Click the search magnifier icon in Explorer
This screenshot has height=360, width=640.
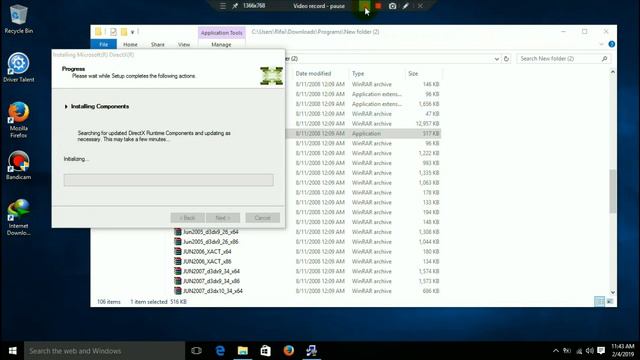pyautogui.click(x=604, y=59)
